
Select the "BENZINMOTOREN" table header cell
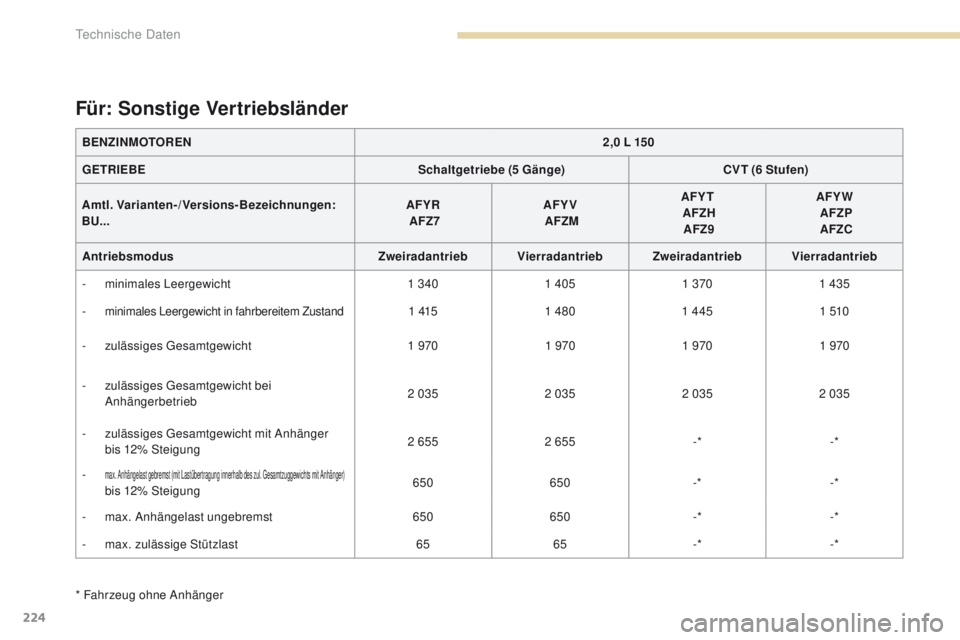coord(128,141)
